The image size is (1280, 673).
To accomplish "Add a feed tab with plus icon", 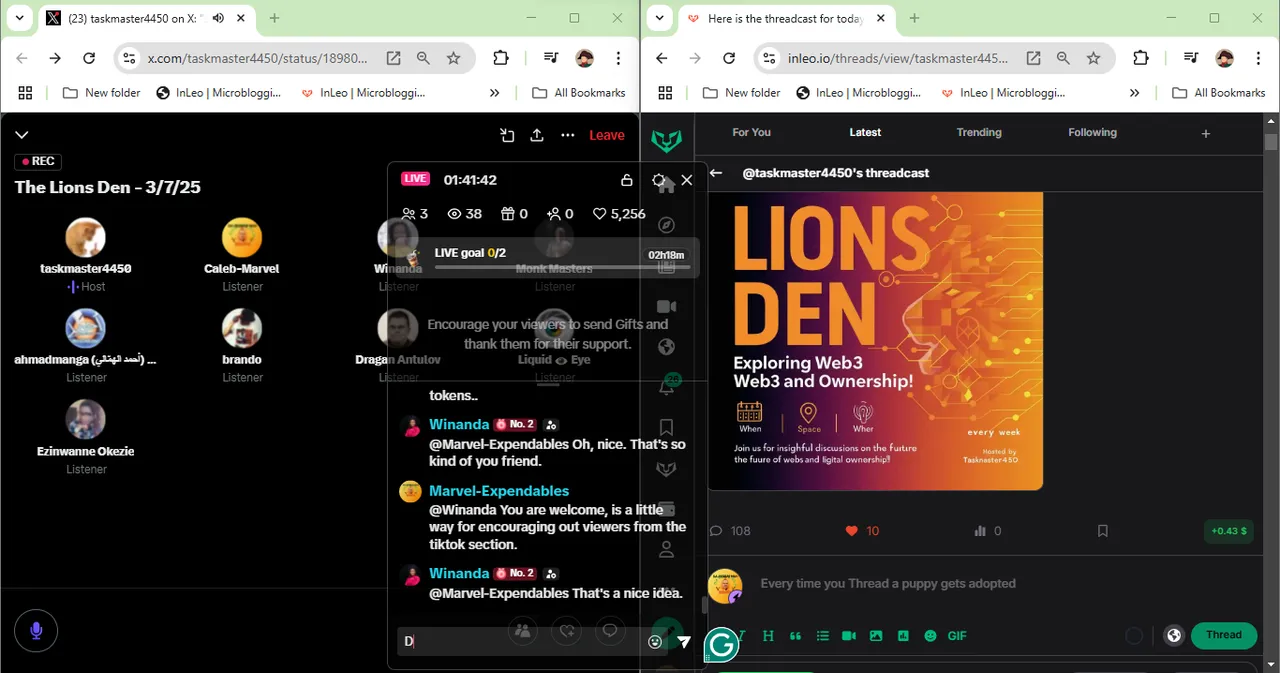I will pyautogui.click(x=1205, y=133).
